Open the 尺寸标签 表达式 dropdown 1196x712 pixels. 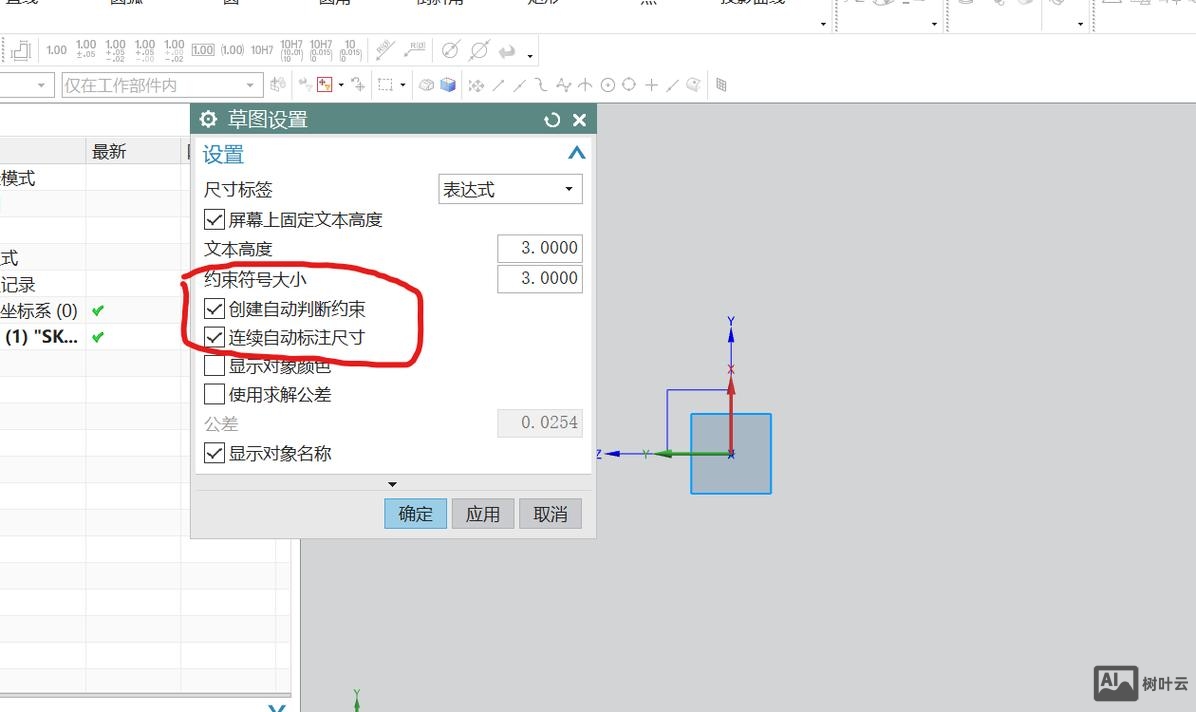coord(568,188)
